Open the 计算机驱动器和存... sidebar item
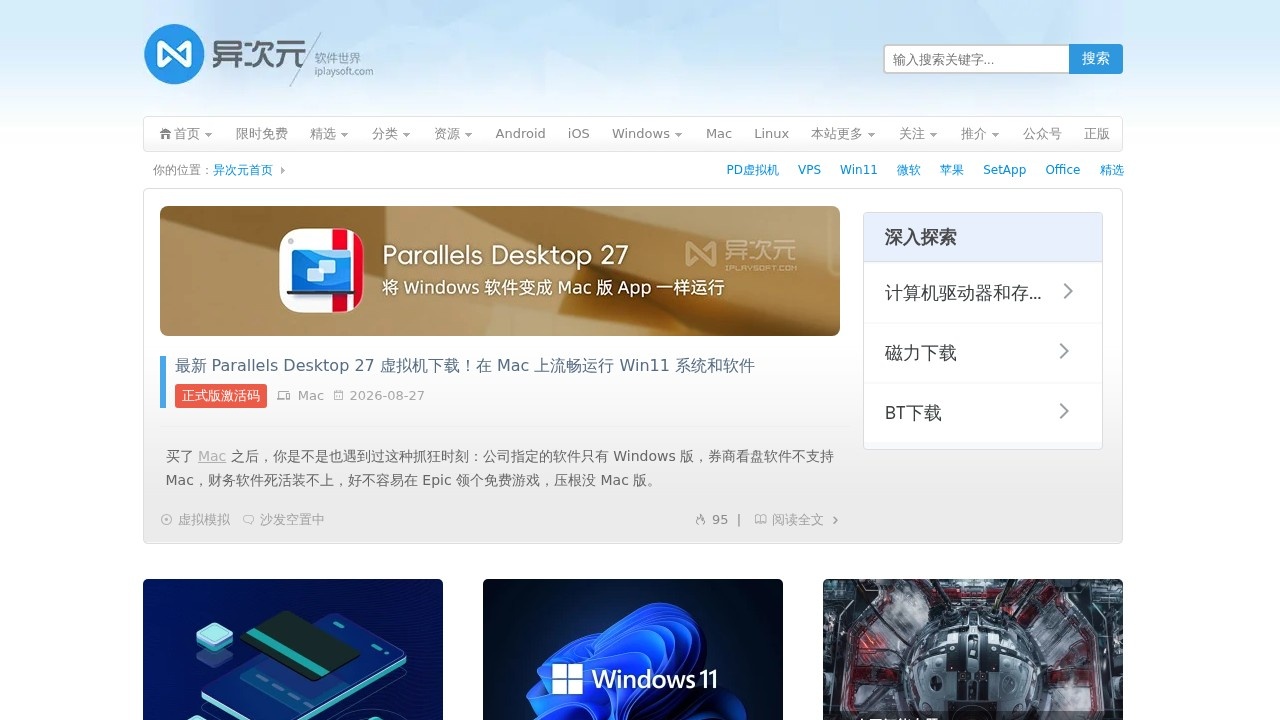Image resolution: width=1280 pixels, height=720 pixels. (x=983, y=293)
